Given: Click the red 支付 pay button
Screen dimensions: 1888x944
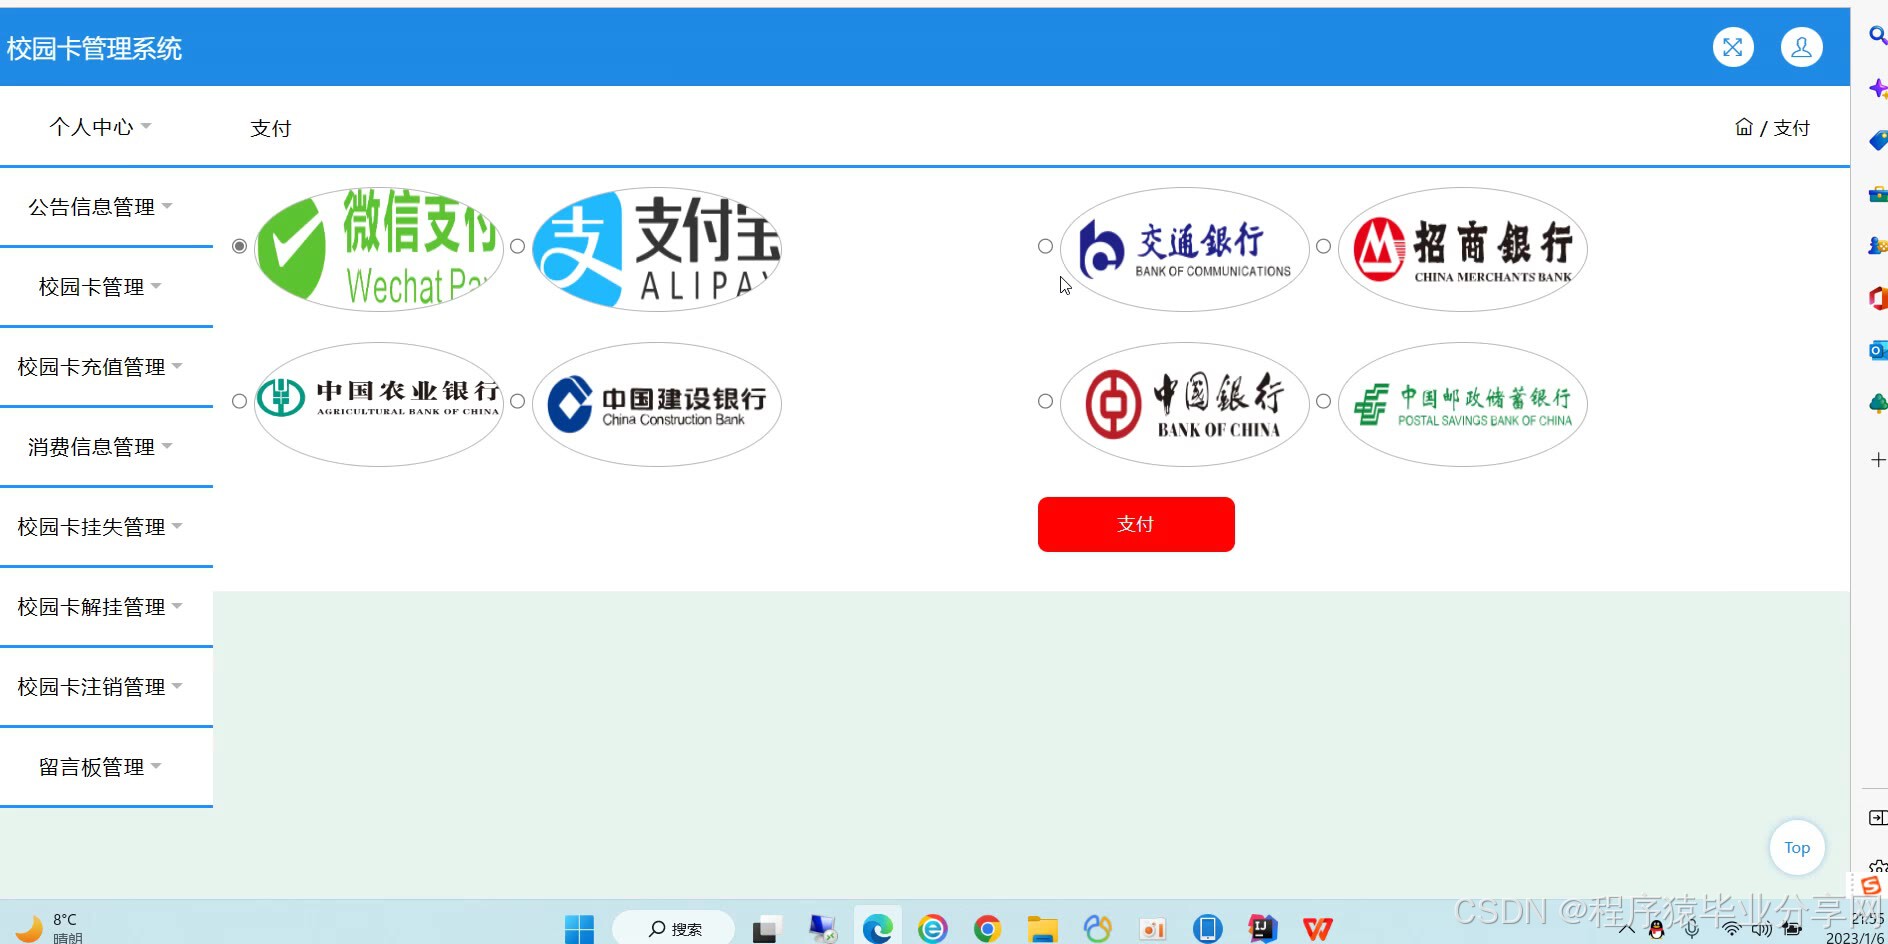Looking at the screenshot, I should click(1136, 524).
